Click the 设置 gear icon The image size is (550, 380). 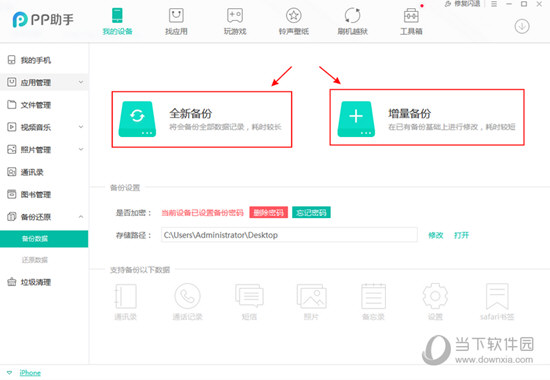435,296
